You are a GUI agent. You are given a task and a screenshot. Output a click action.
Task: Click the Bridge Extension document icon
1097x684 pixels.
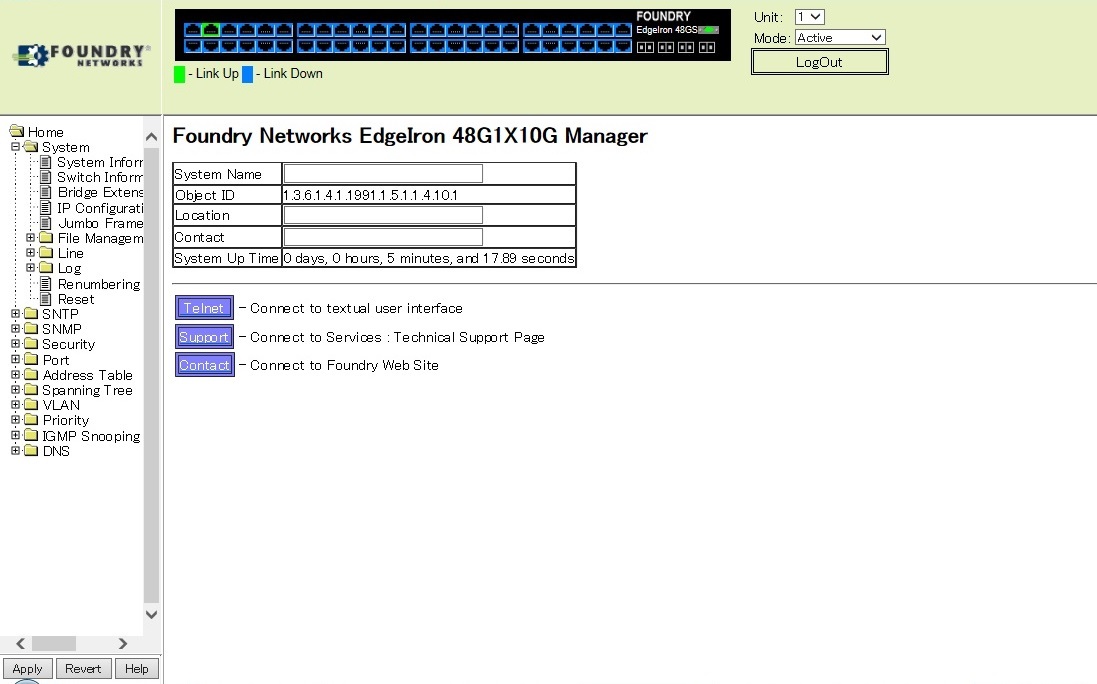point(45,192)
